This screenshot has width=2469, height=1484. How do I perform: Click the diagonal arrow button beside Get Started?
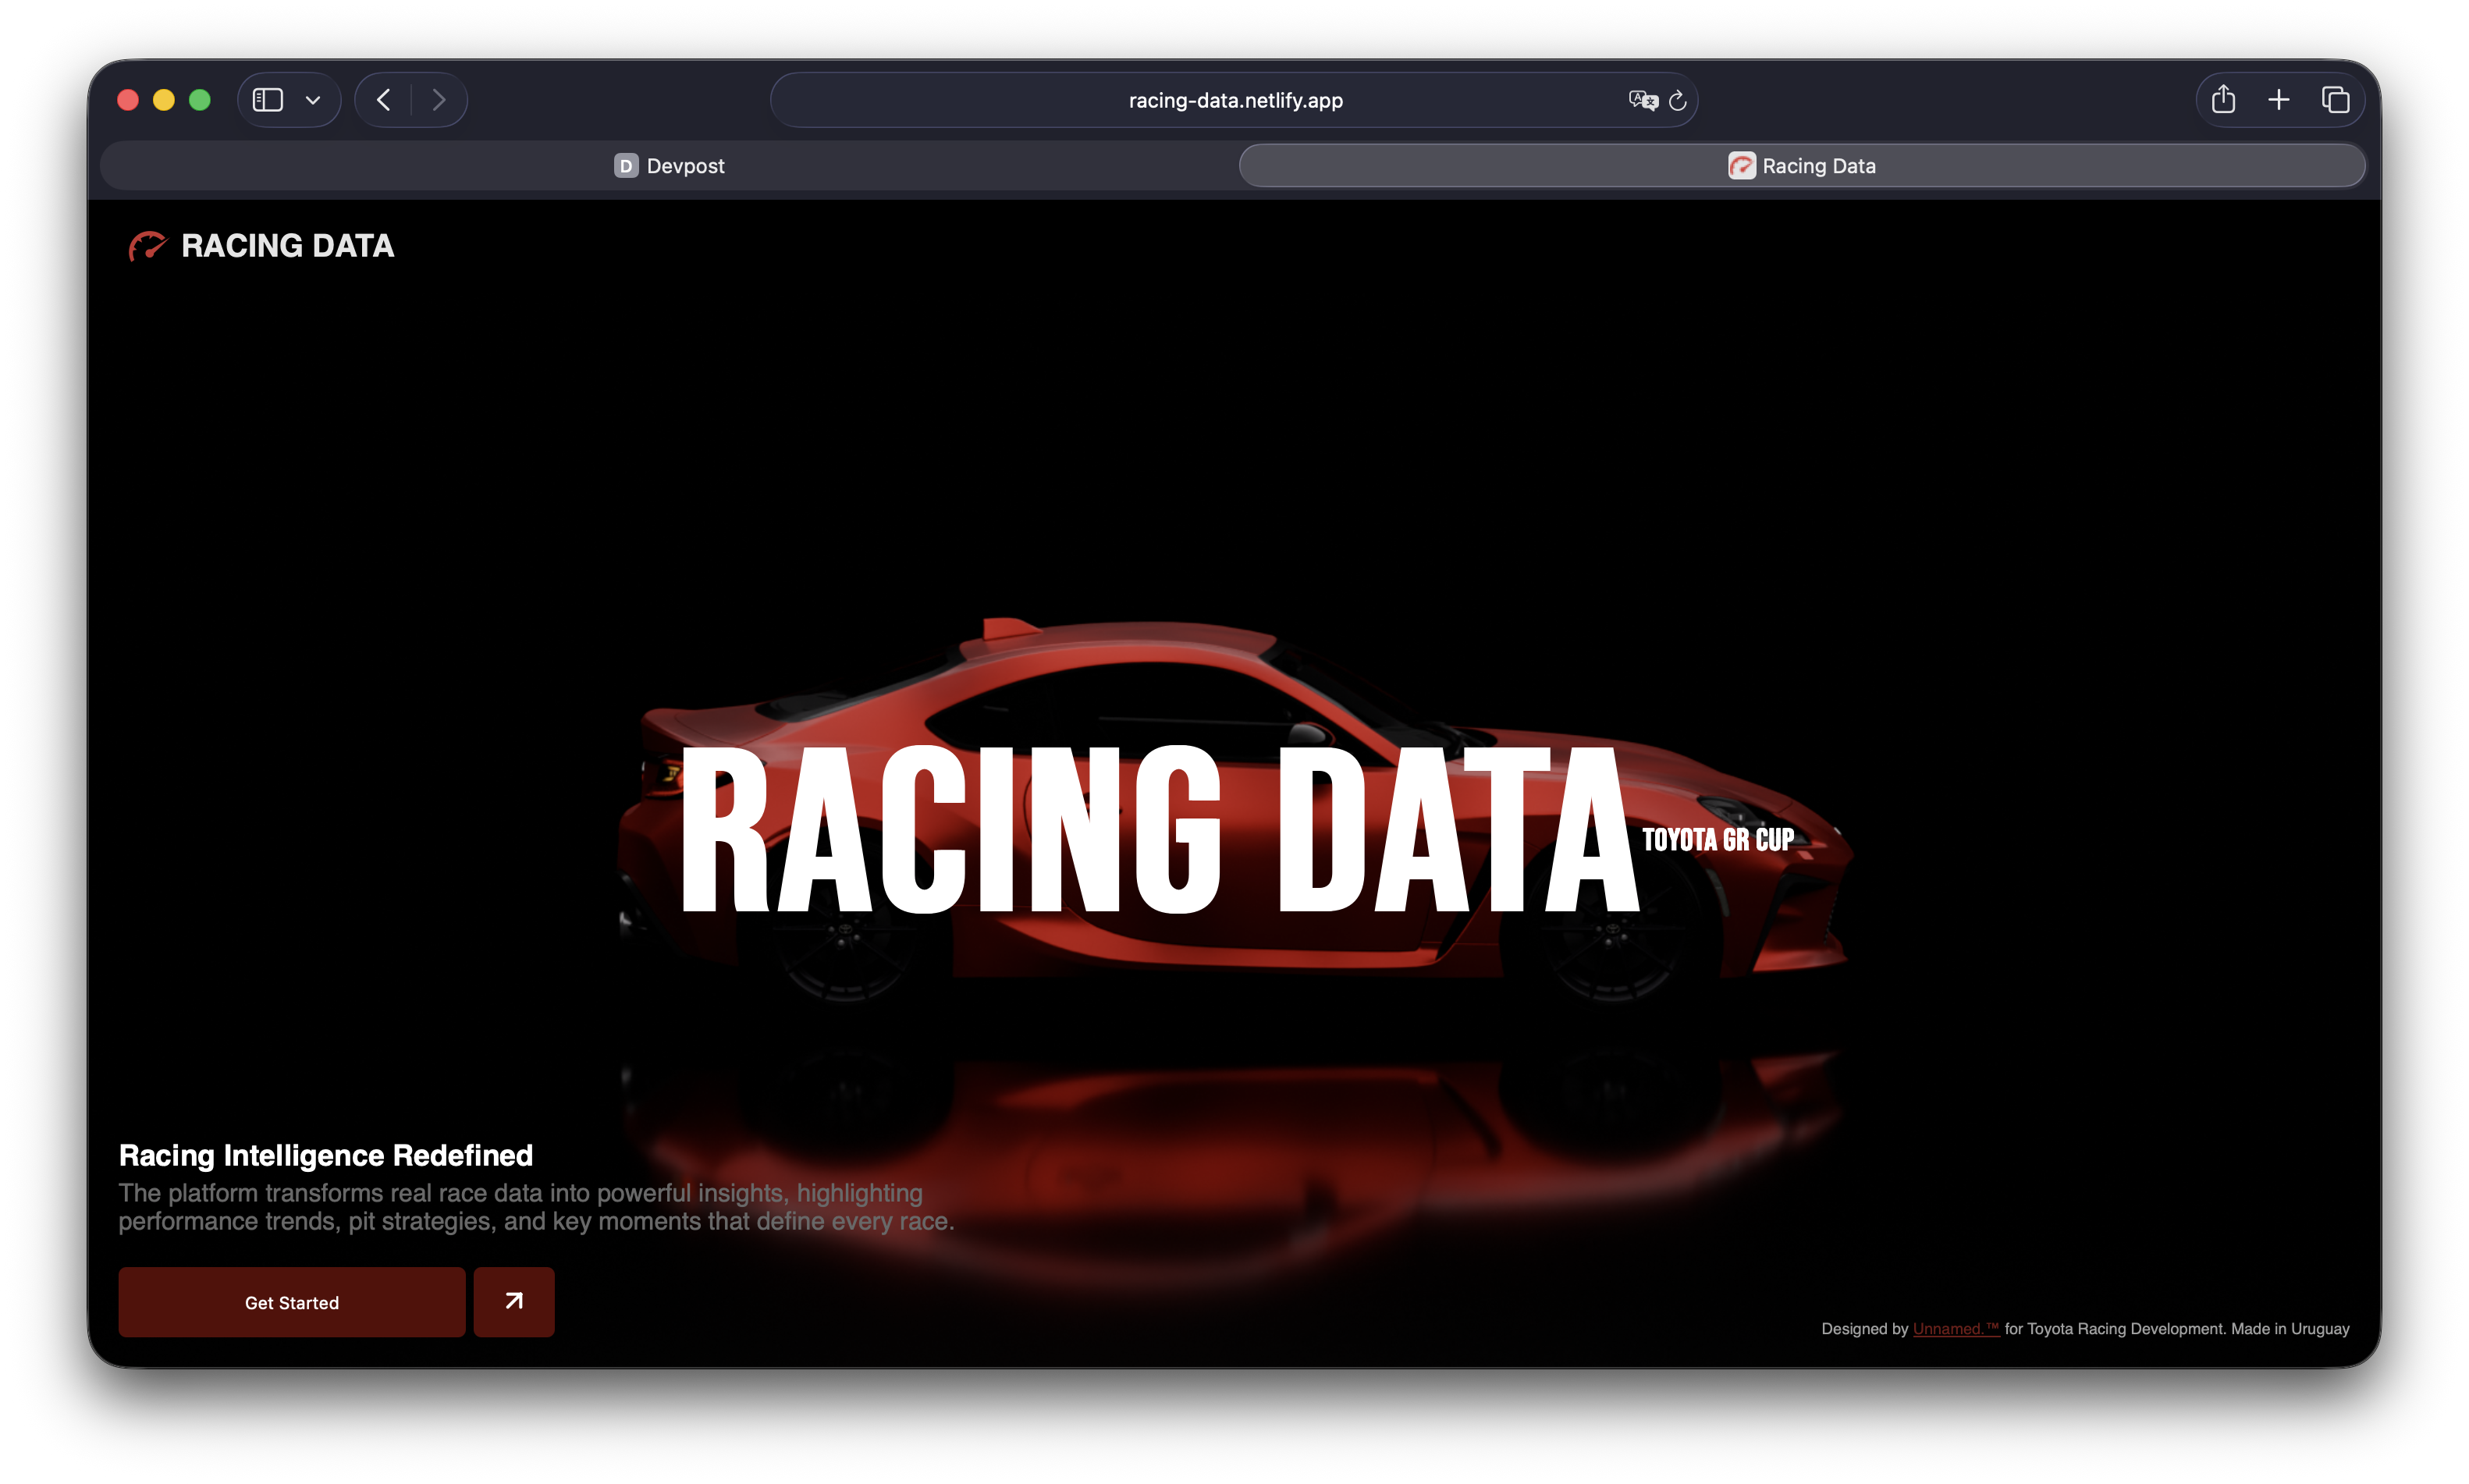(x=514, y=1301)
